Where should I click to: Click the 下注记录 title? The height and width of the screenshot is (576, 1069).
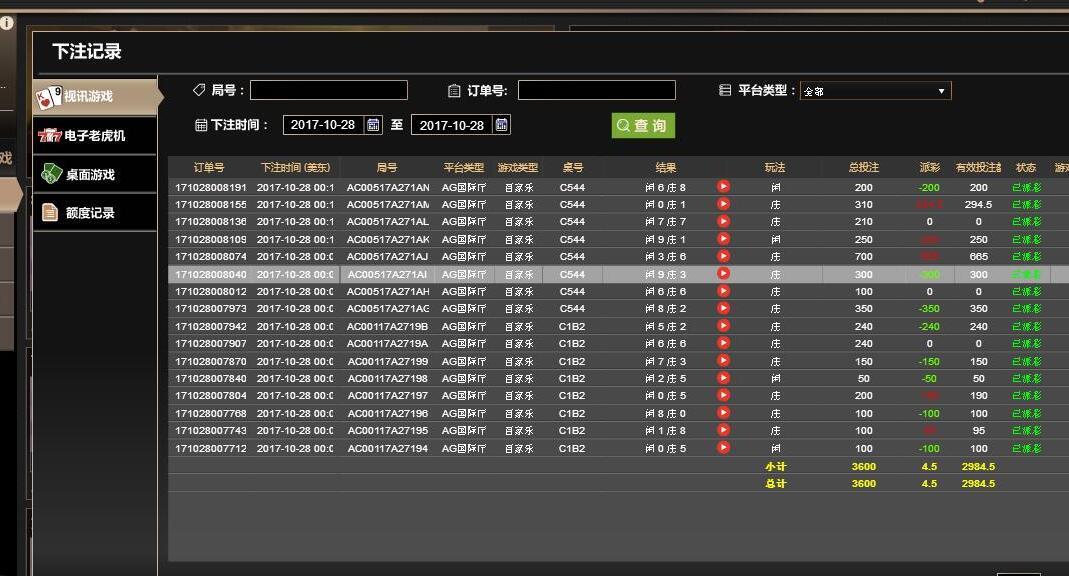tap(87, 52)
